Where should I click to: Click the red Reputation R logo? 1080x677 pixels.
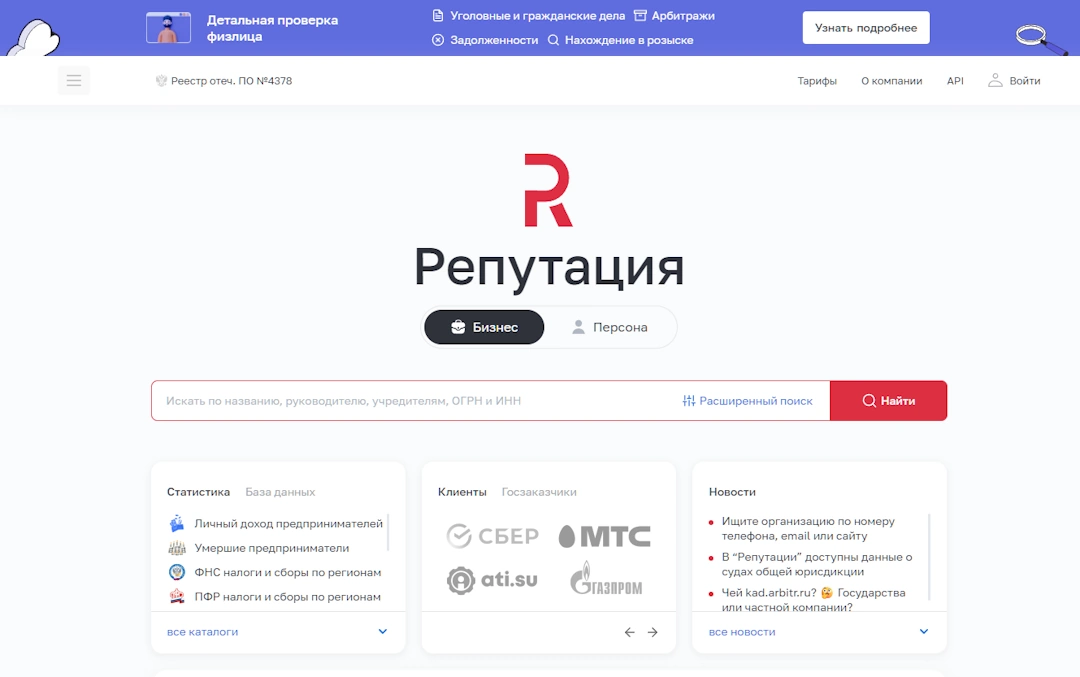click(547, 190)
